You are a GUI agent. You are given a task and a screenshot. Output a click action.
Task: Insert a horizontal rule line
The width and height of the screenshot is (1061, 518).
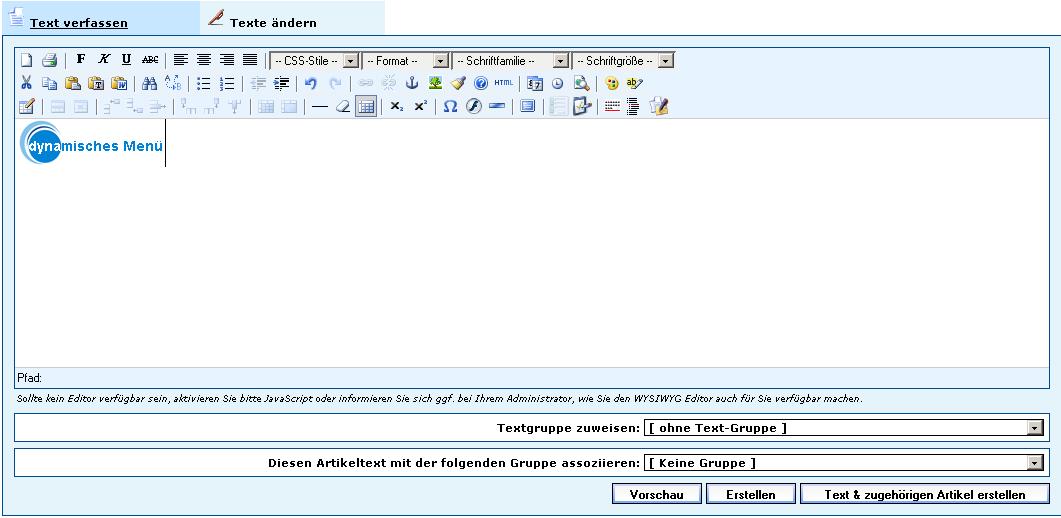coord(319,107)
